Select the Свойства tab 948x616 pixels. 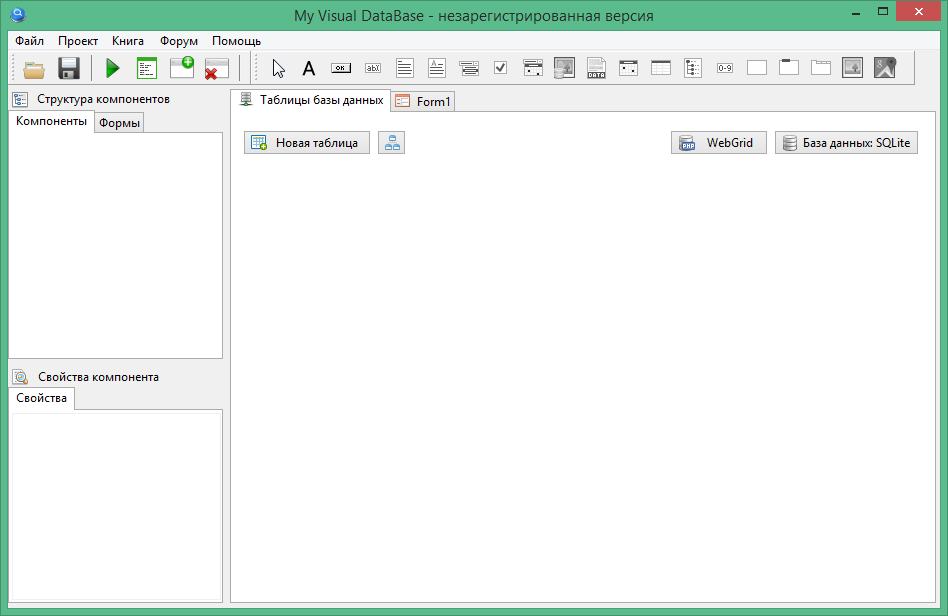42,398
